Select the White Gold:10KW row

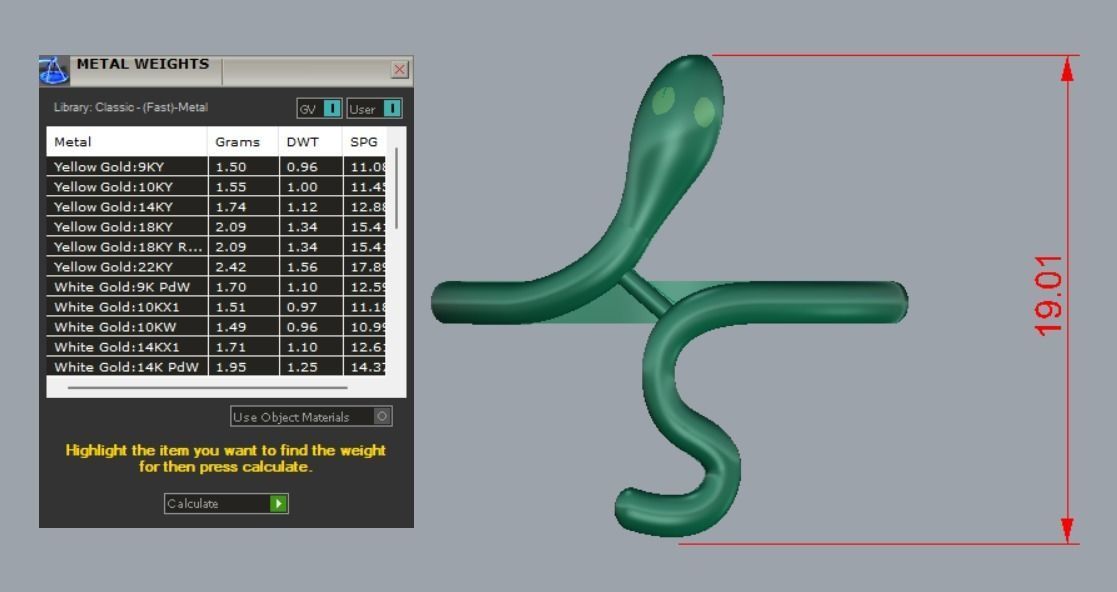[217, 326]
